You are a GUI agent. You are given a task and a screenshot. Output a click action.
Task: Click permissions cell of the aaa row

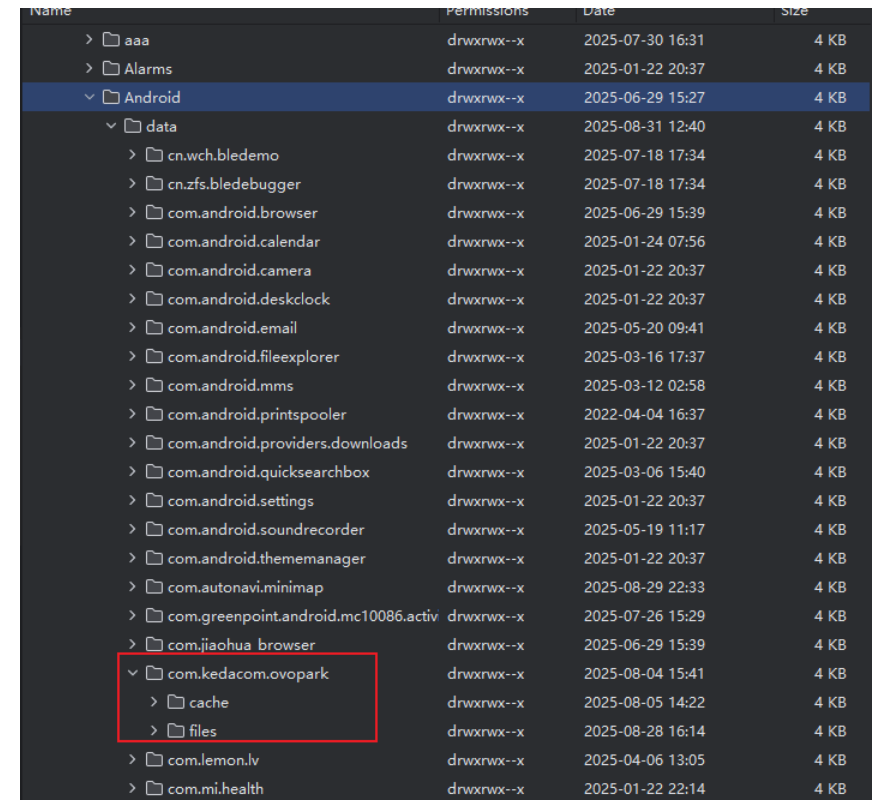[x=485, y=40]
